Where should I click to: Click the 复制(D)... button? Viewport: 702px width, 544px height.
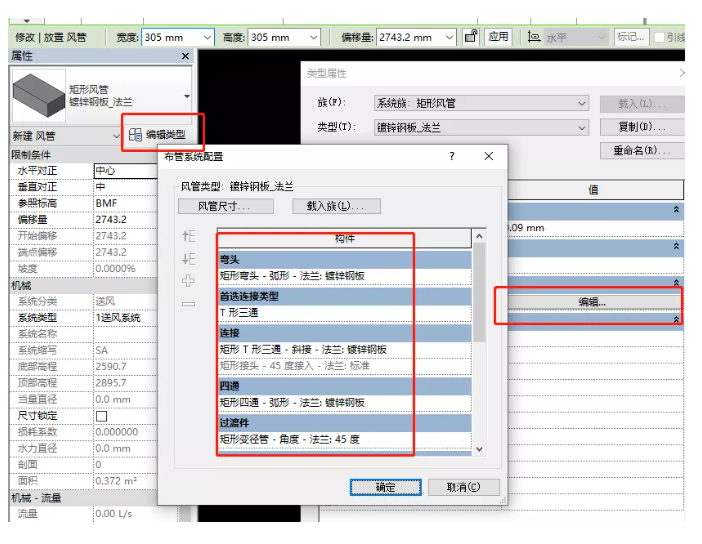point(642,127)
